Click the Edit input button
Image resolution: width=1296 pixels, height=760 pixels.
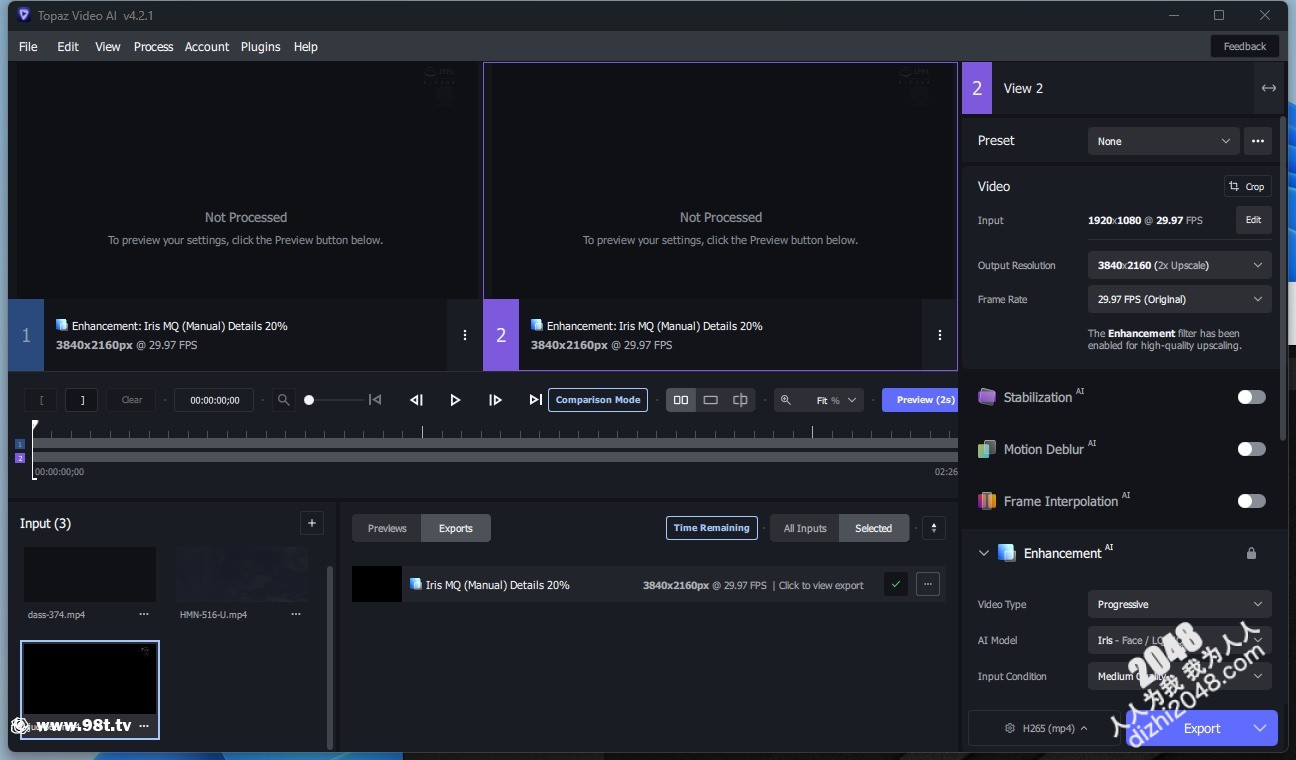pyautogui.click(x=1254, y=220)
